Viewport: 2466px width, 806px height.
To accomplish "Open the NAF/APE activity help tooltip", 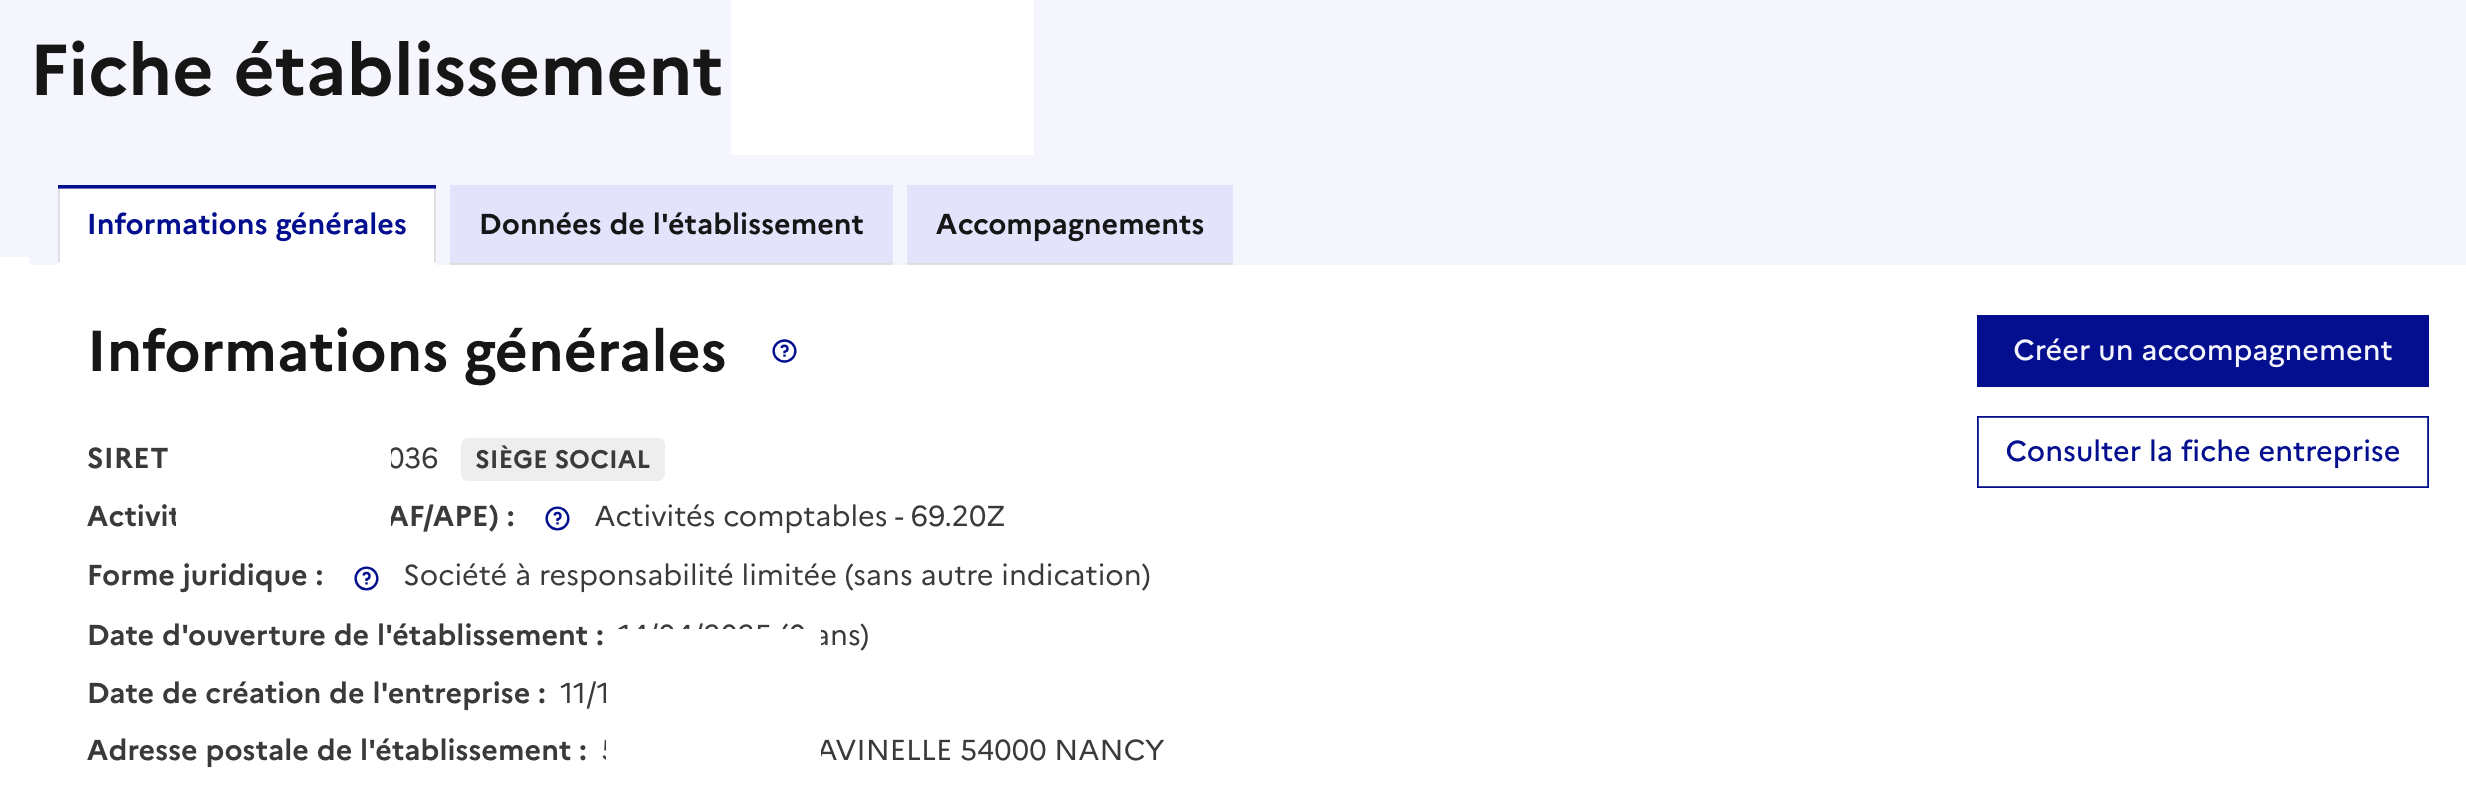I will pos(557,518).
